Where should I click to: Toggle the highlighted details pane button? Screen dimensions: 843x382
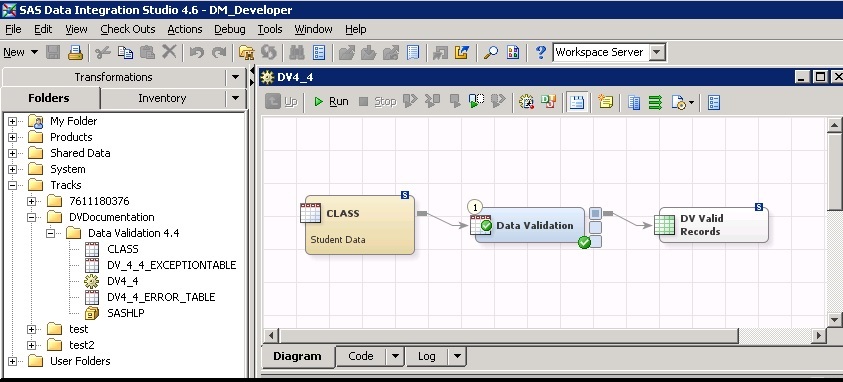(x=577, y=102)
